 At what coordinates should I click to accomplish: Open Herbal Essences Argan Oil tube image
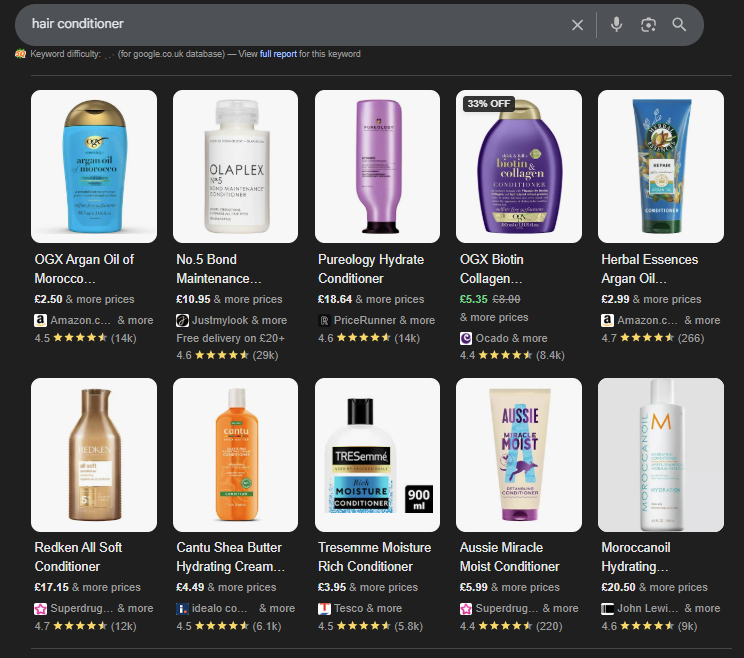click(661, 167)
